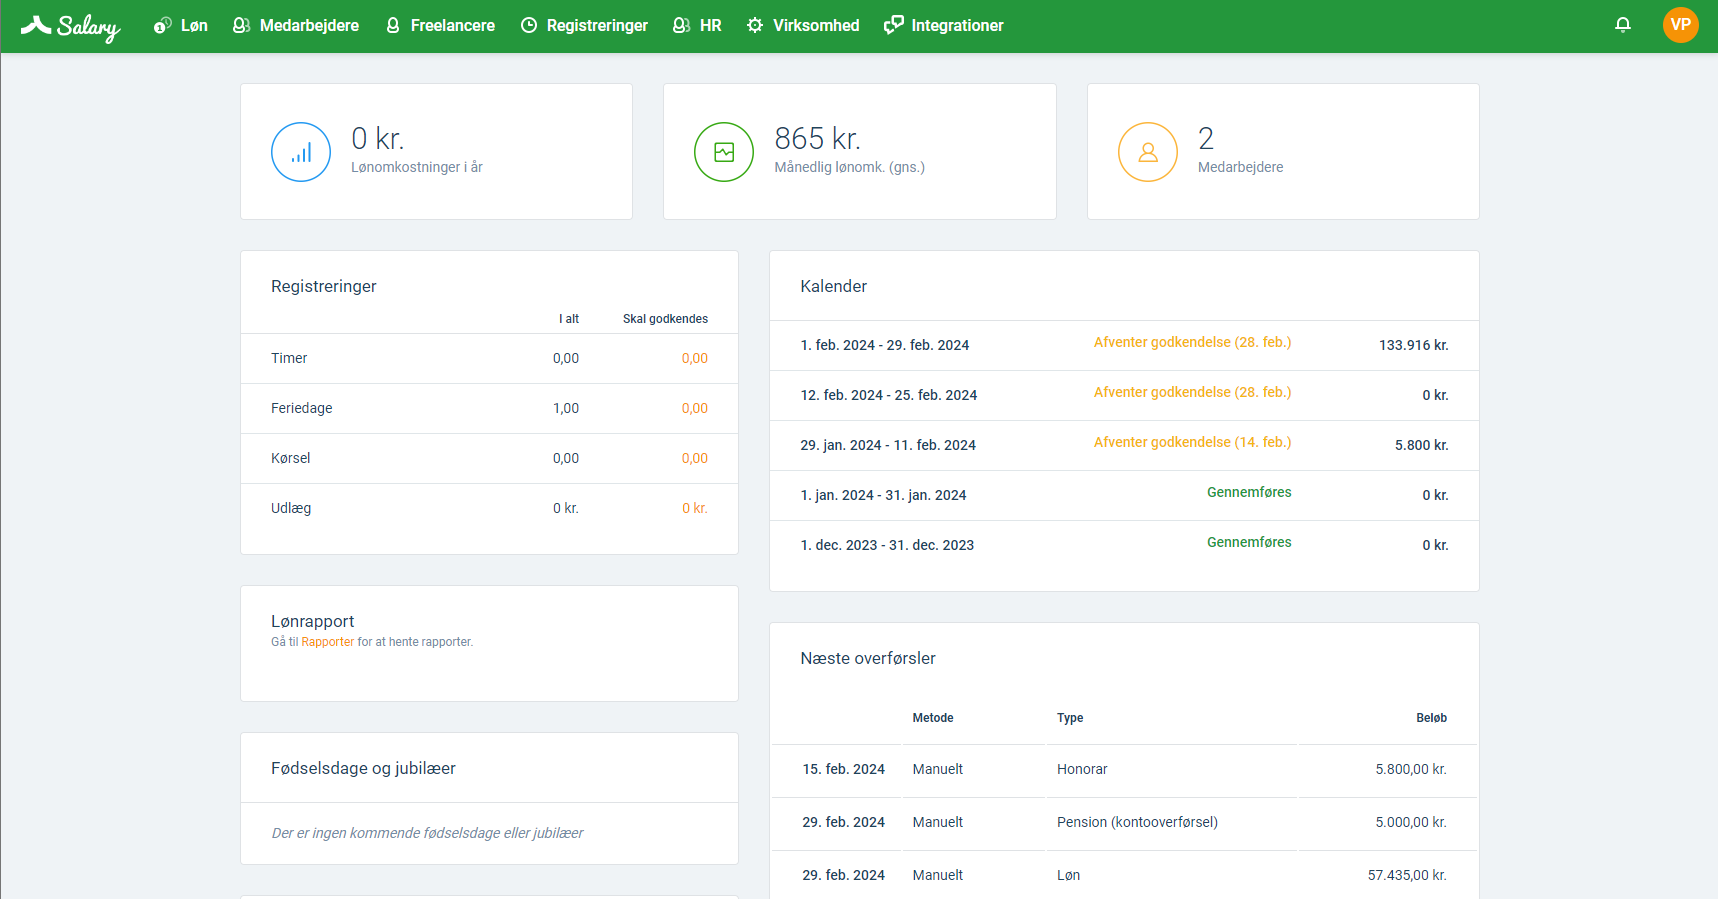Click 'Gennemføres' for January 2024 period
The image size is (1718, 899).
tap(1249, 492)
